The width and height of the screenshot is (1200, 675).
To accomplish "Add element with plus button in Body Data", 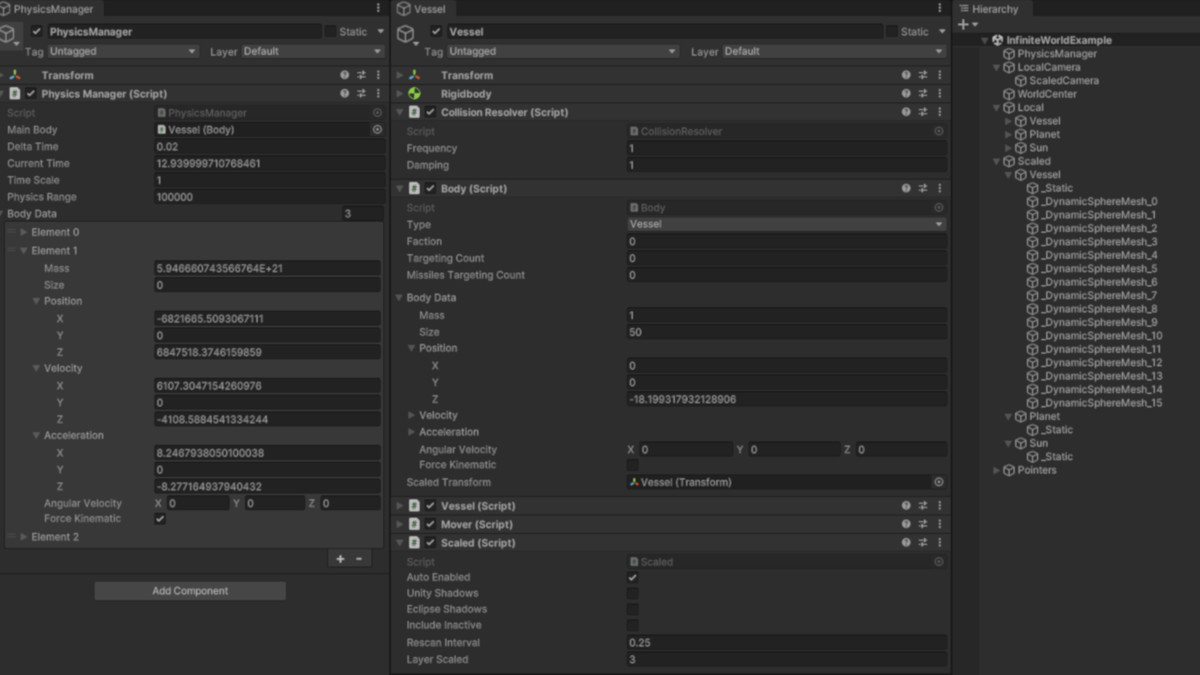I will [x=340, y=559].
